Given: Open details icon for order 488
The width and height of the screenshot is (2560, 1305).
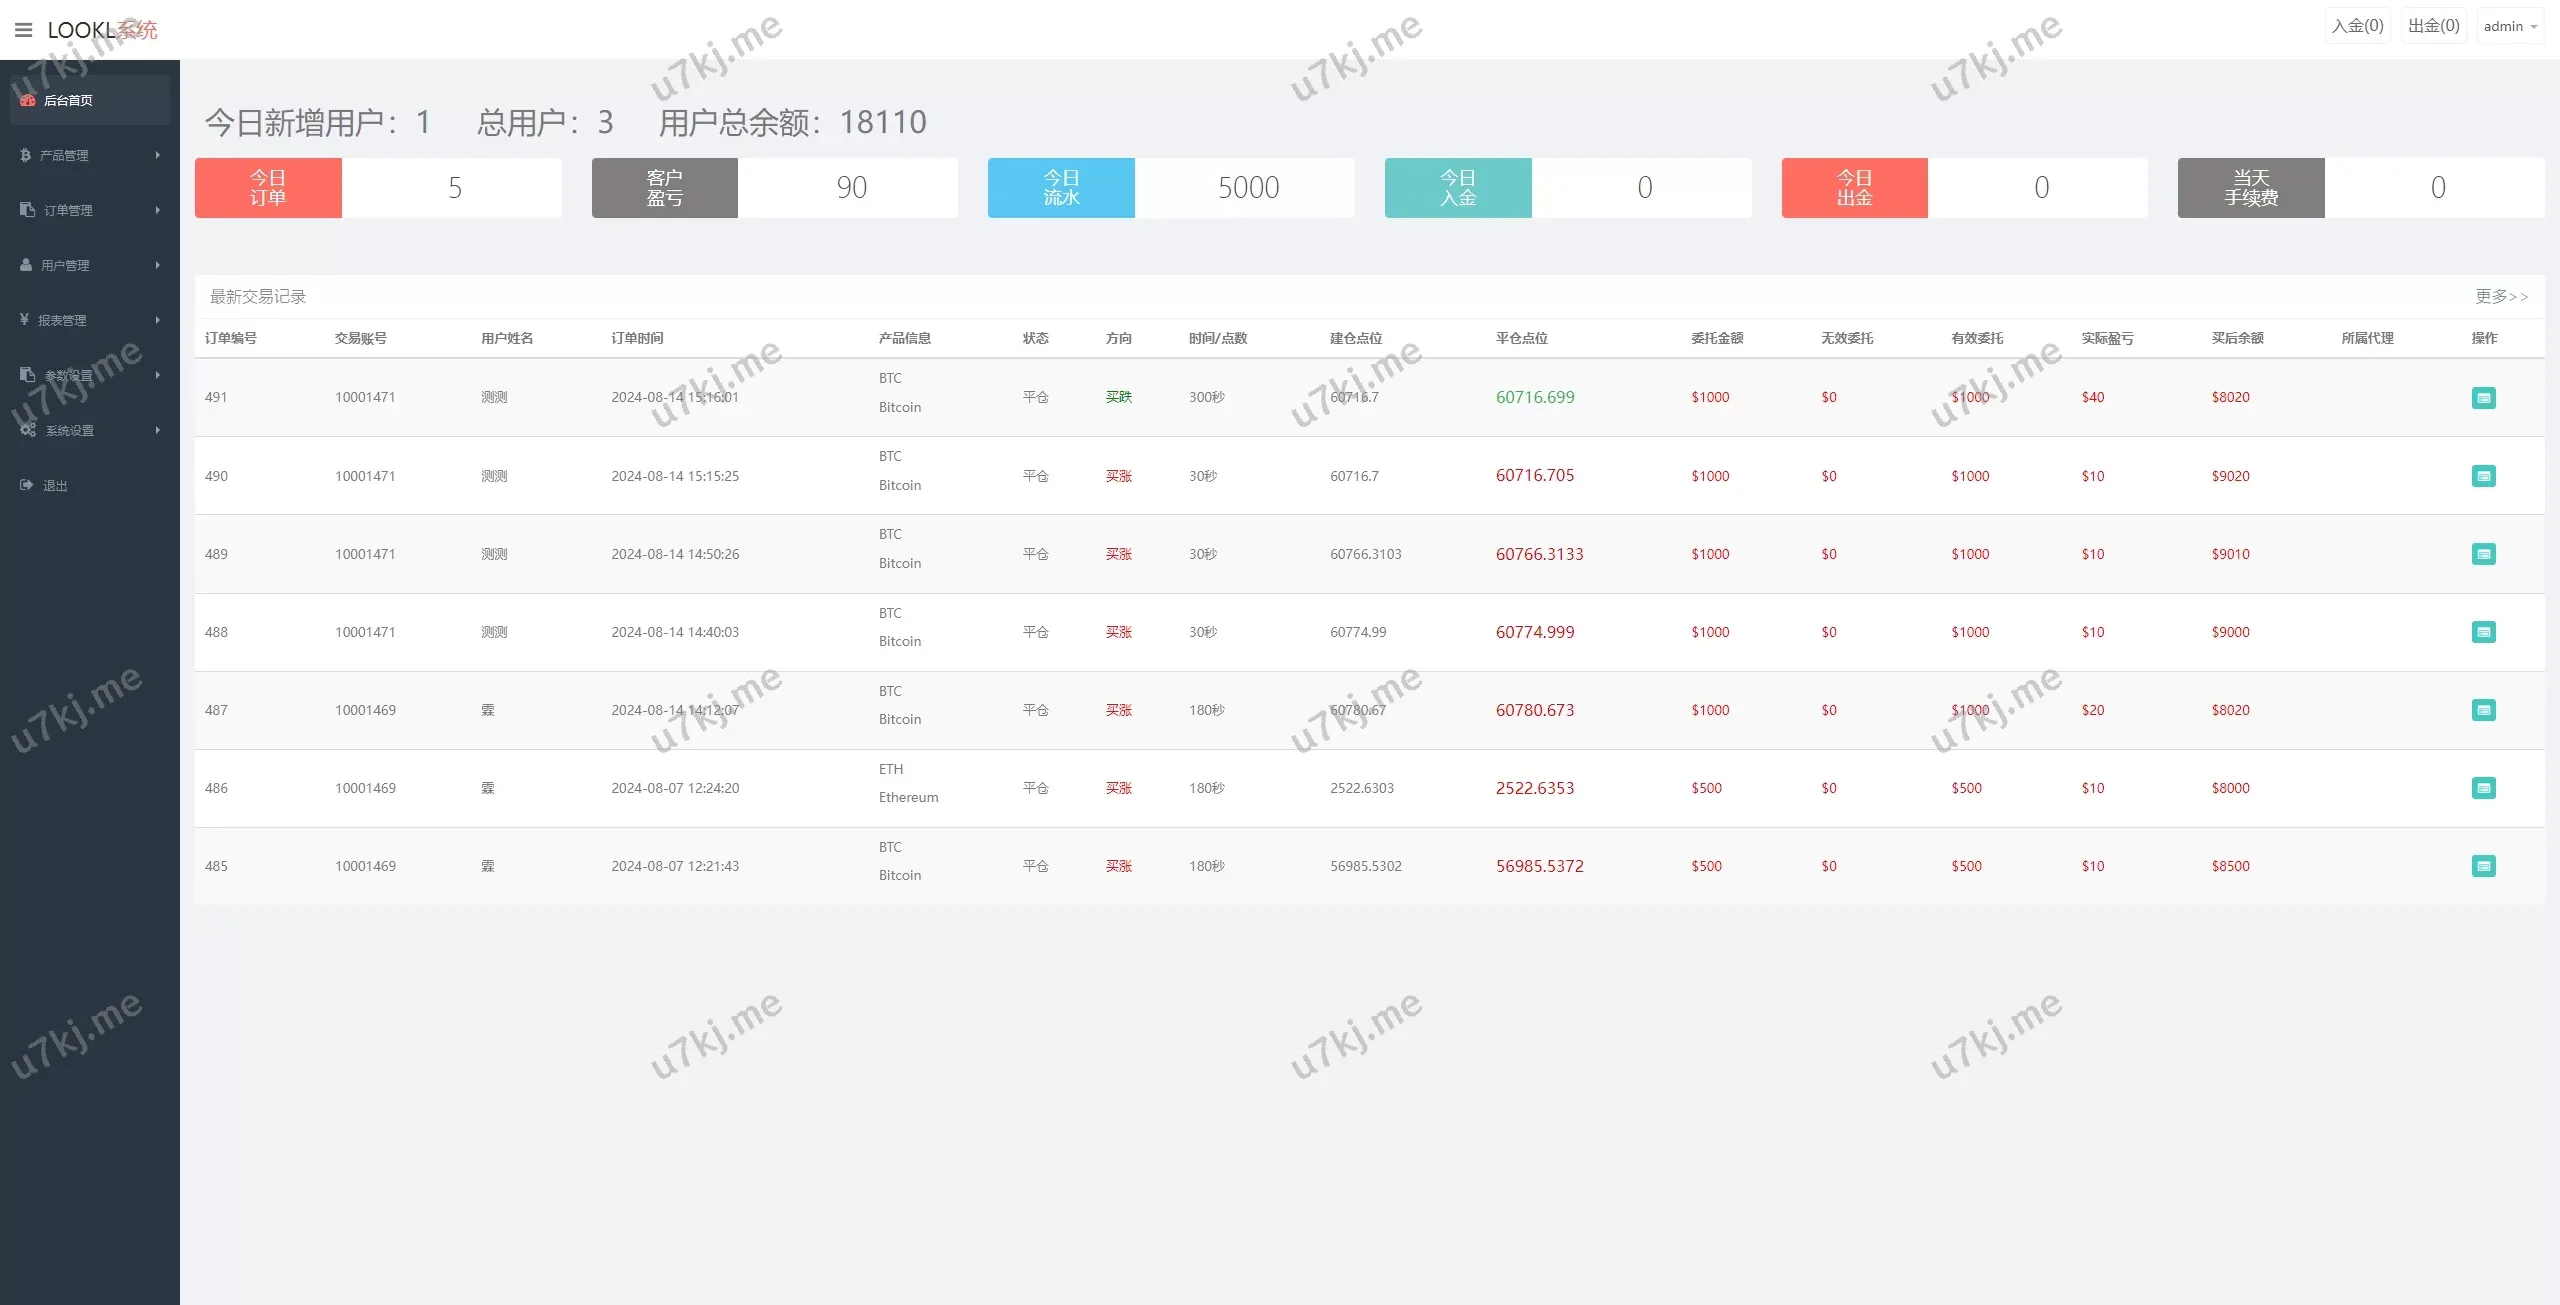Looking at the screenshot, I should [x=2483, y=632].
